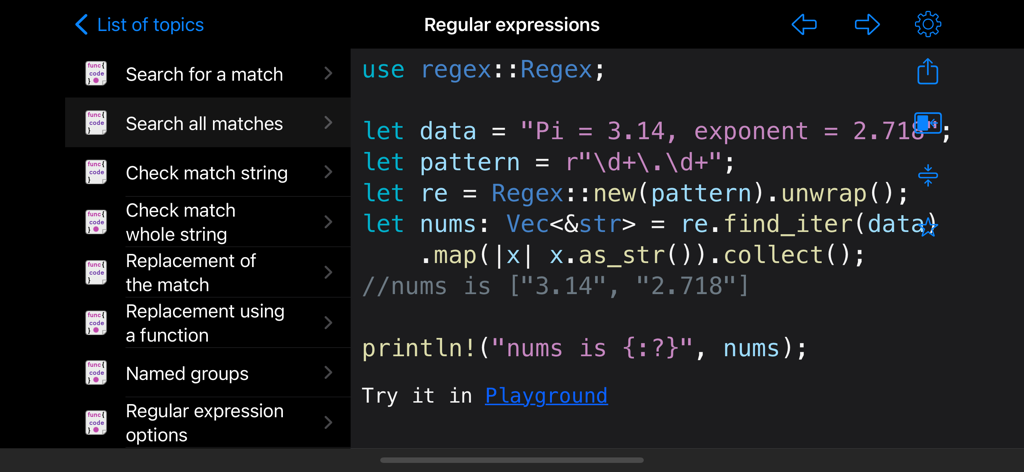Open Named groups topic

(x=208, y=373)
